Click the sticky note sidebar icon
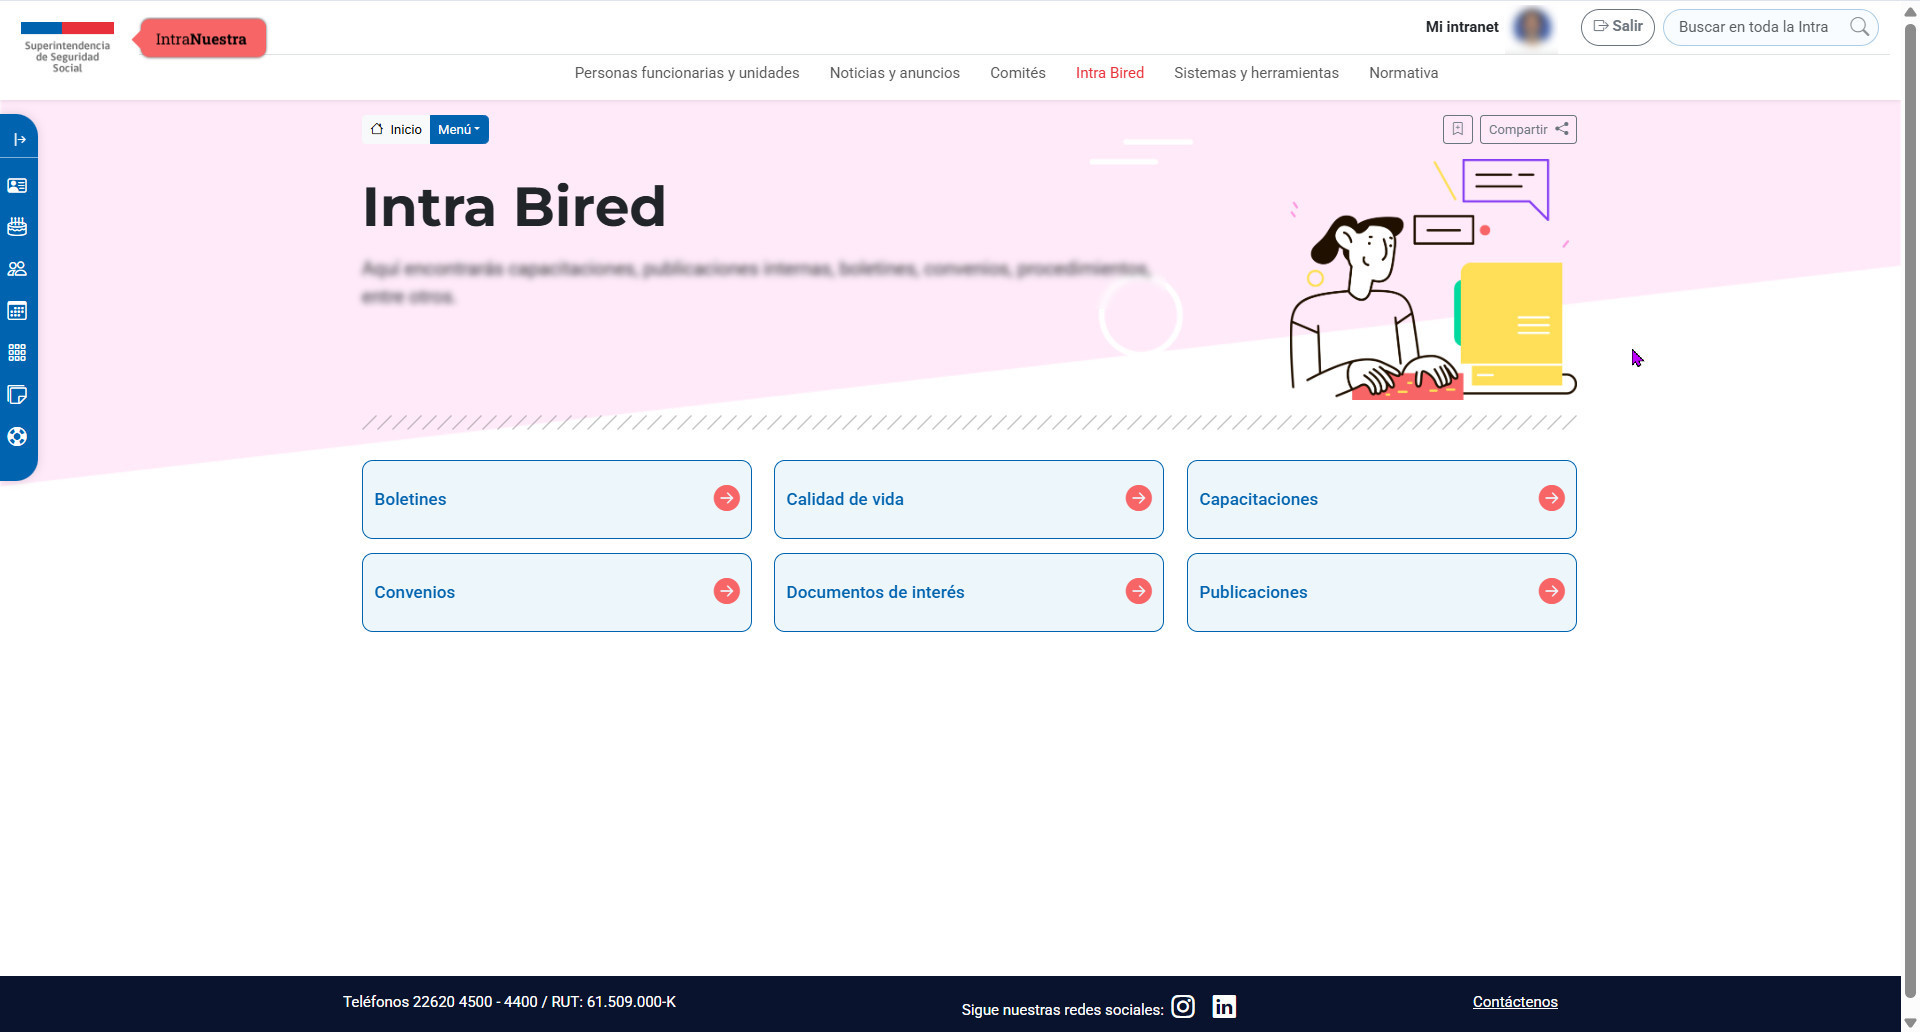Viewport: 1920px width, 1032px height. (x=17, y=395)
